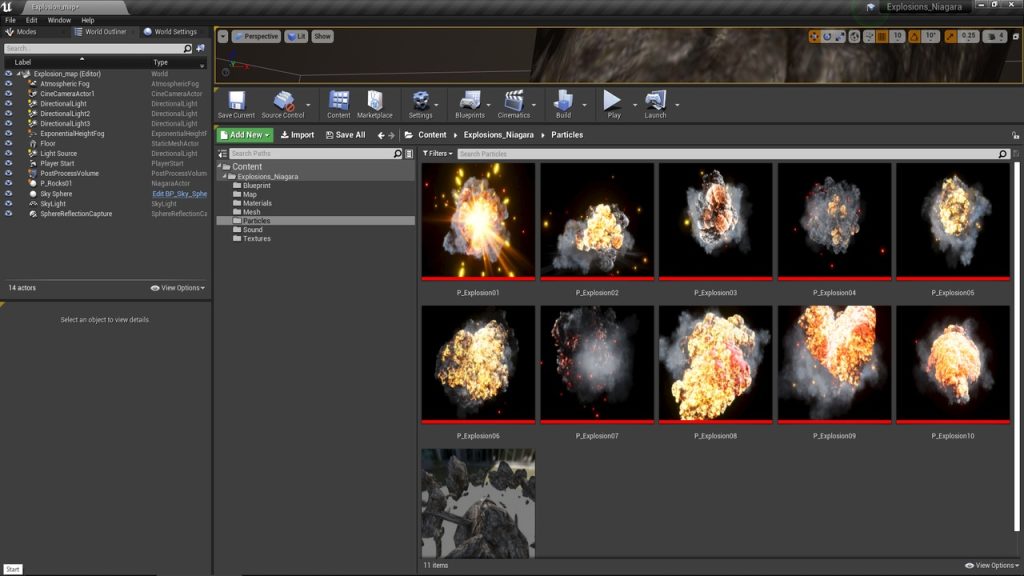Click the Build toolbar icon

pyautogui.click(x=563, y=102)
